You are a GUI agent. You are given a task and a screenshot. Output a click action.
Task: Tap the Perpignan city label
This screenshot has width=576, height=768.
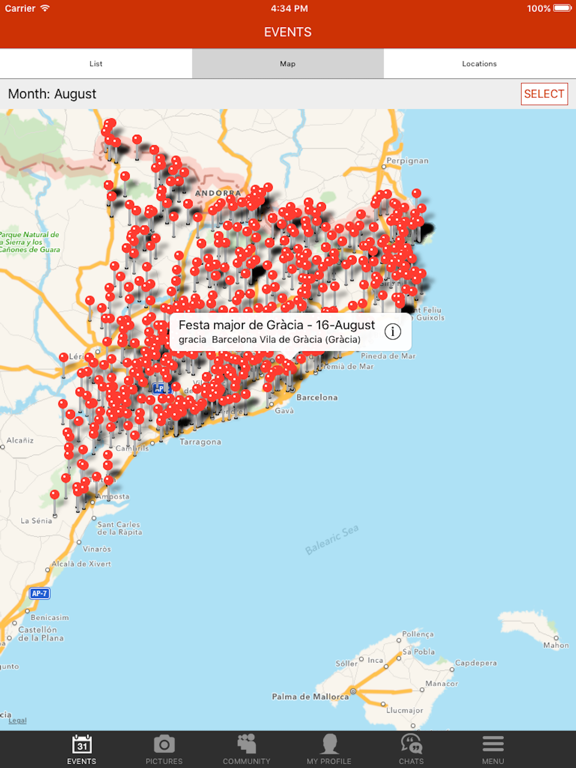point(408,161)
